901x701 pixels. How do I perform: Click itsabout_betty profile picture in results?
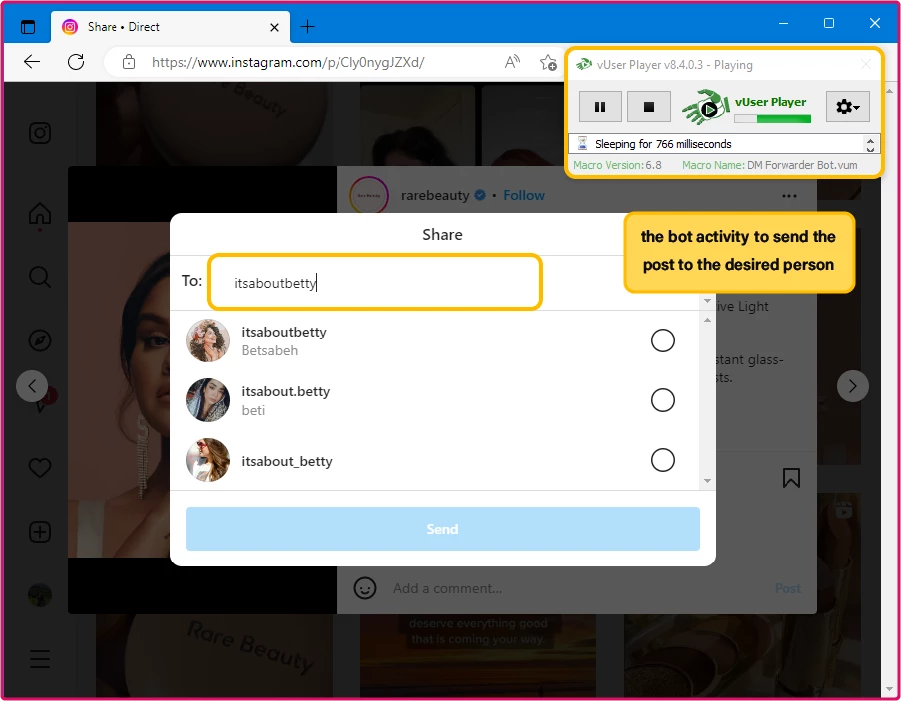[208, 460]
